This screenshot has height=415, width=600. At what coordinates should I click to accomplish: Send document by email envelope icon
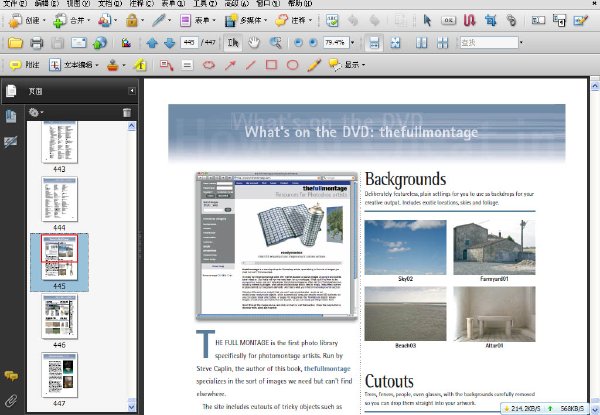click(78, 43)
